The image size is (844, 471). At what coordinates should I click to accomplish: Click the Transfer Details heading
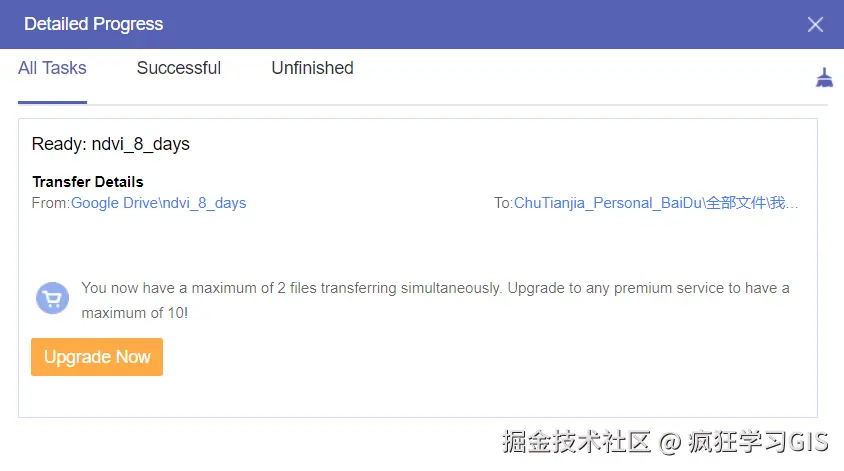coord(88,182)
